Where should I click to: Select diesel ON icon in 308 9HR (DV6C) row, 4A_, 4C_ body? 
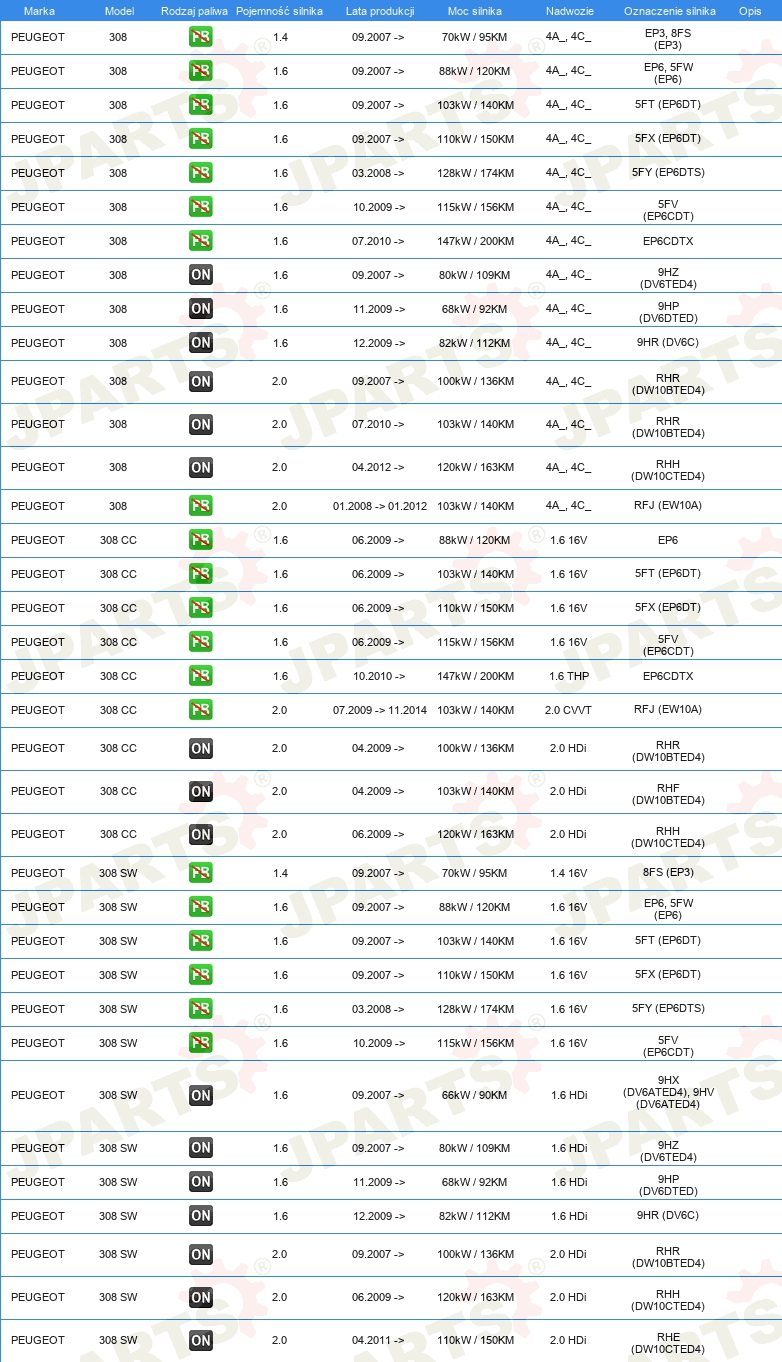pyautogui.click(x=201, y=343)
